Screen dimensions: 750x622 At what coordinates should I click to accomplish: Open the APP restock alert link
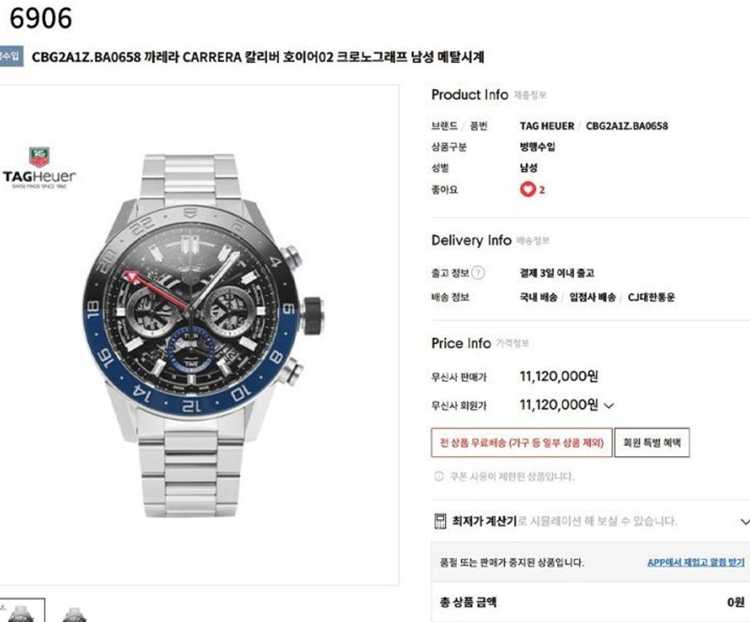[696, 563]
